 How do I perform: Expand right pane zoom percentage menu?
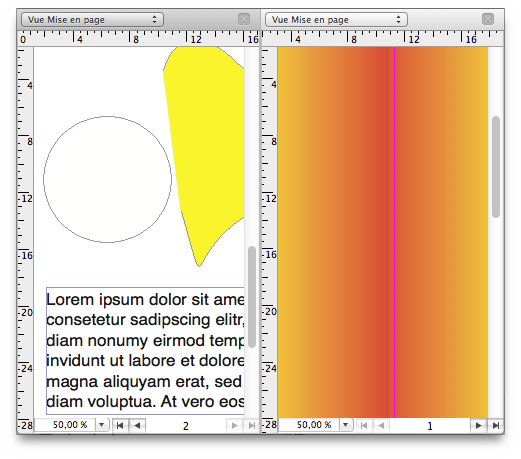point(346,425)
